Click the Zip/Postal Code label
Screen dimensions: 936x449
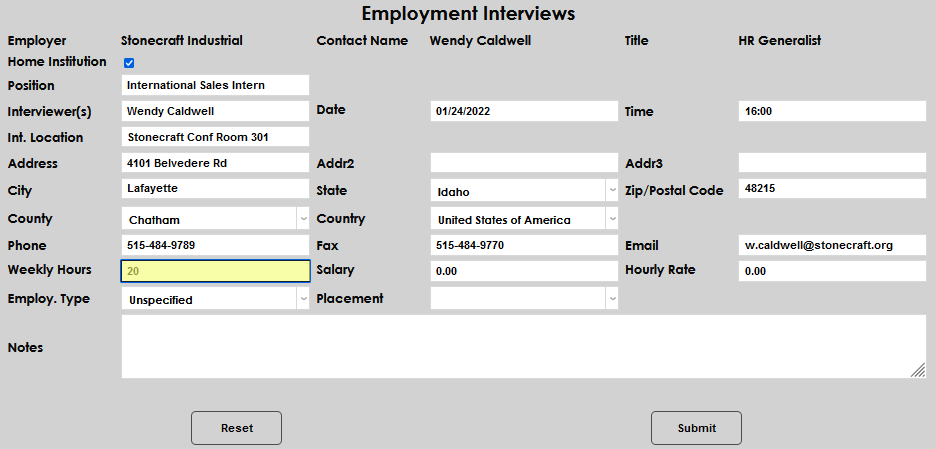pyautogui.click(x=674, y=191)
